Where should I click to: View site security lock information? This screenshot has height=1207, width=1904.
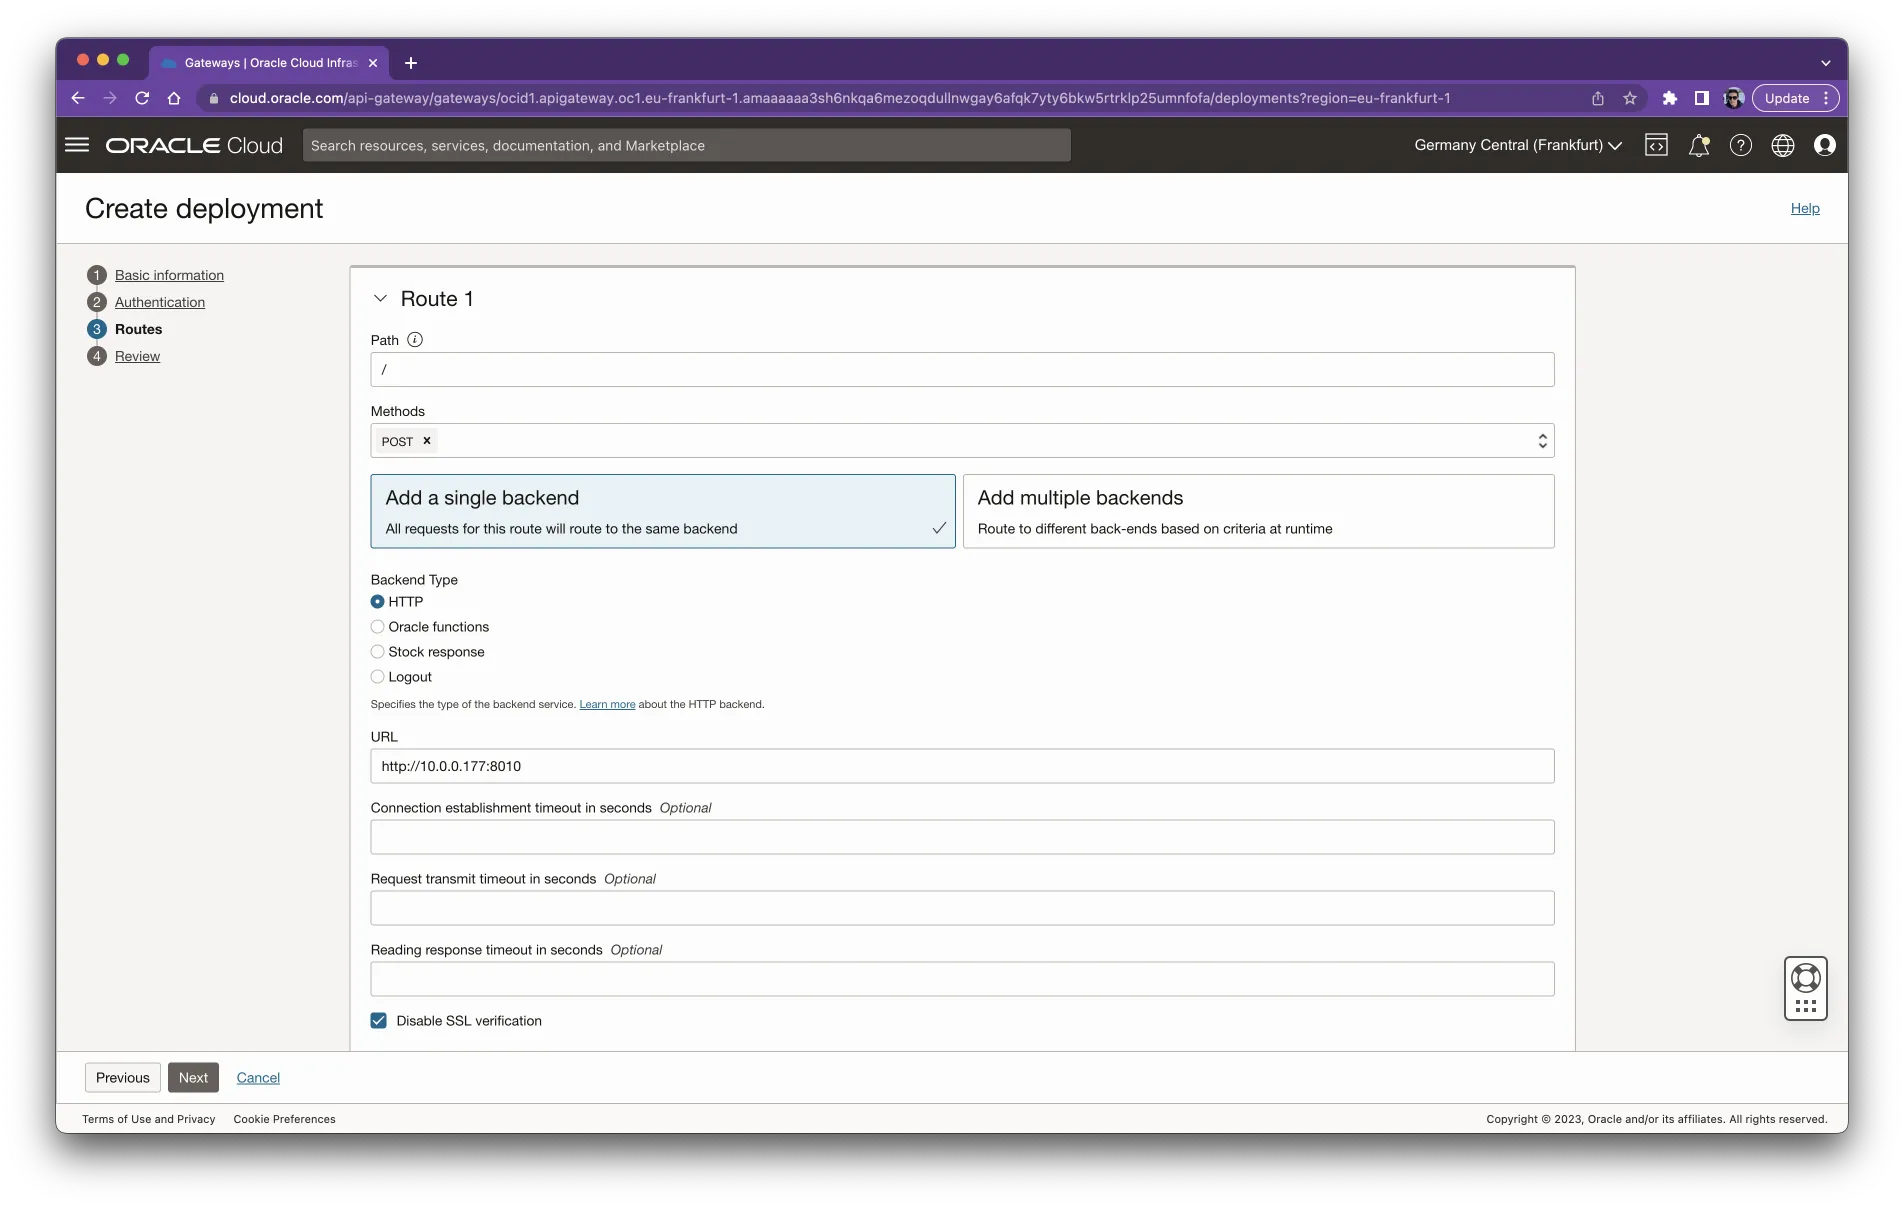pyautogui.click(x=213, y=98)
